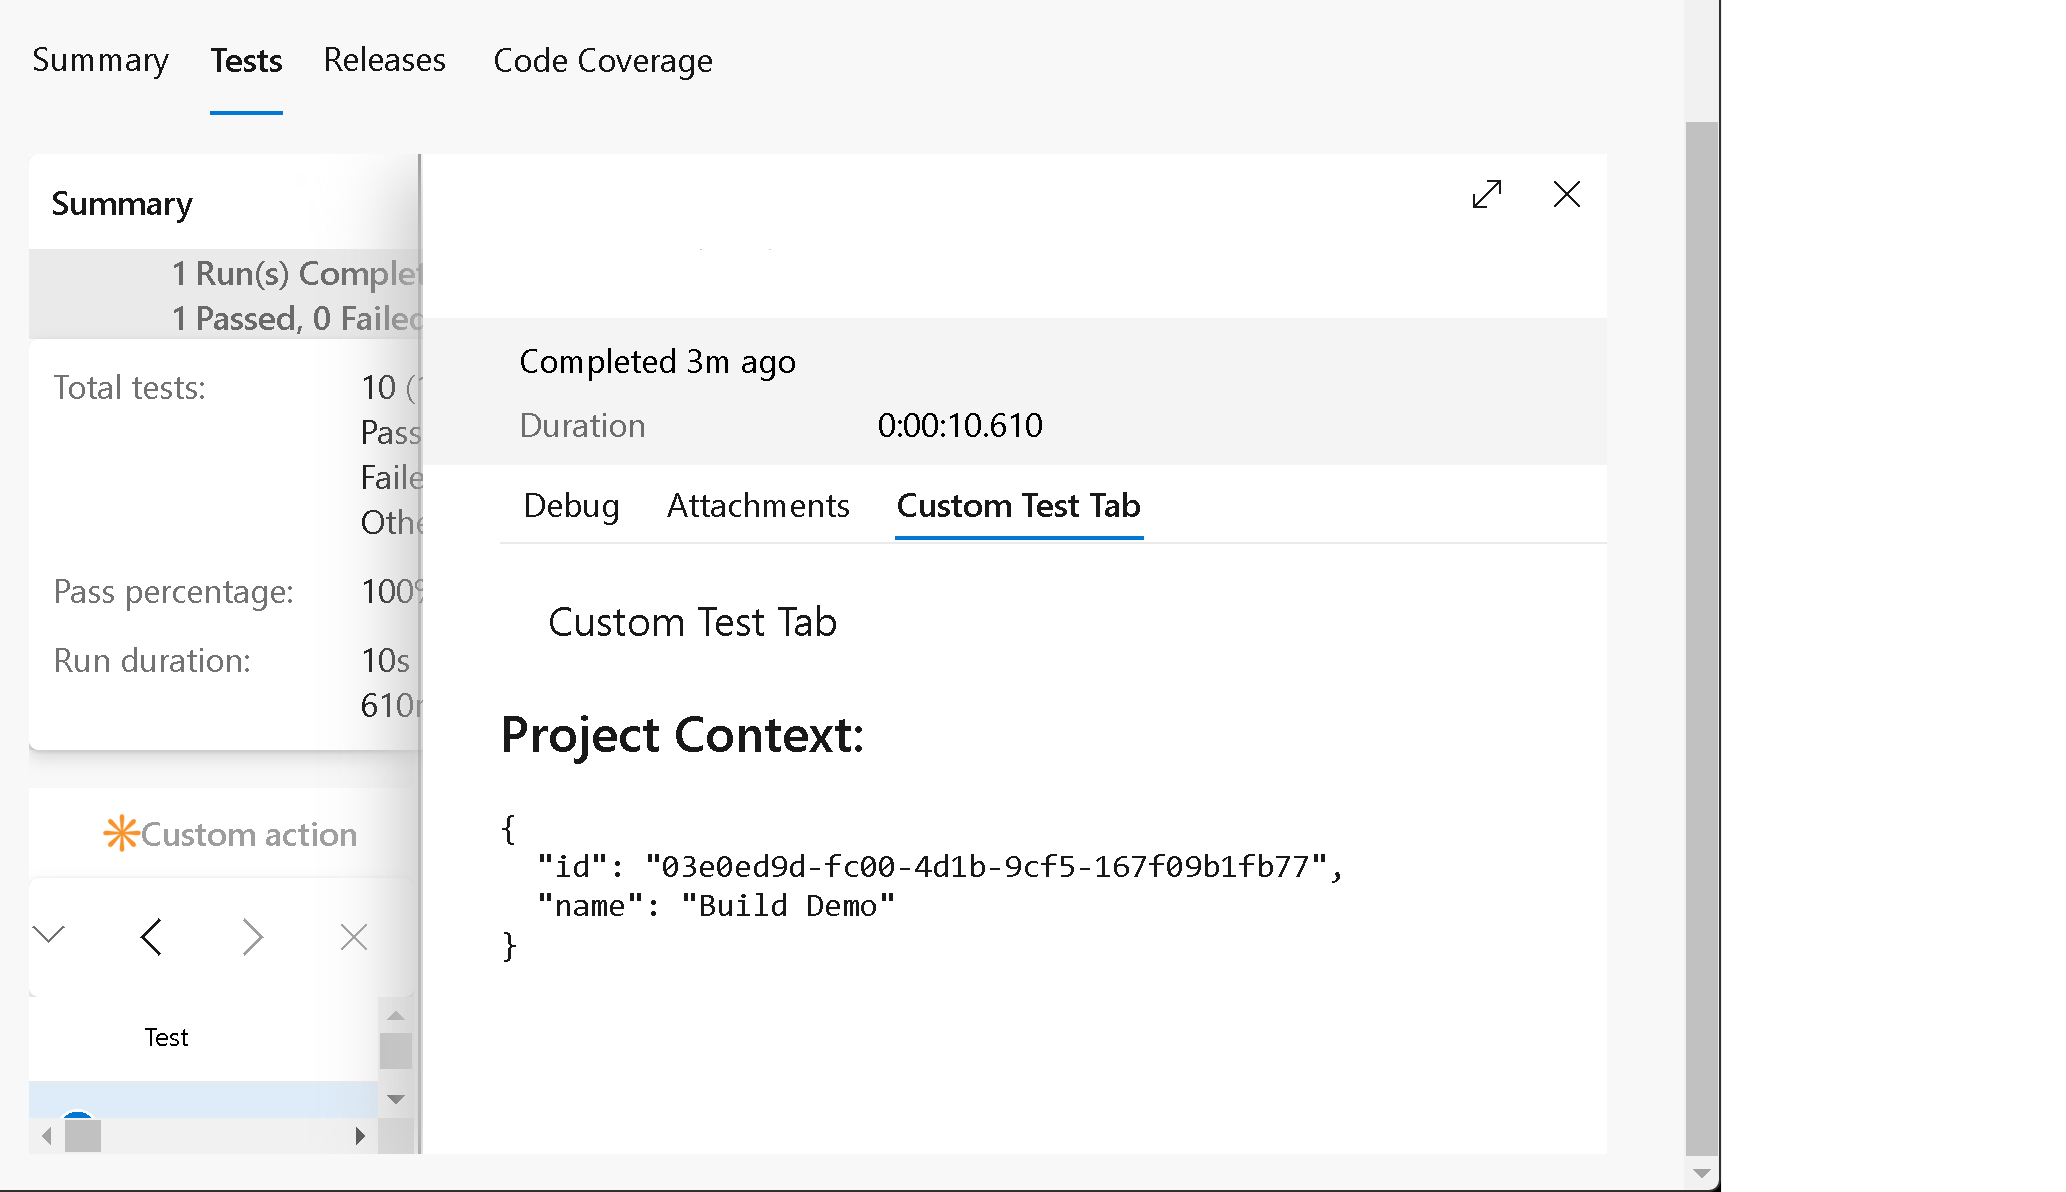Click the Releases navigation tab
Viewport: 2066px width, 1192px height.
(385, 60)
